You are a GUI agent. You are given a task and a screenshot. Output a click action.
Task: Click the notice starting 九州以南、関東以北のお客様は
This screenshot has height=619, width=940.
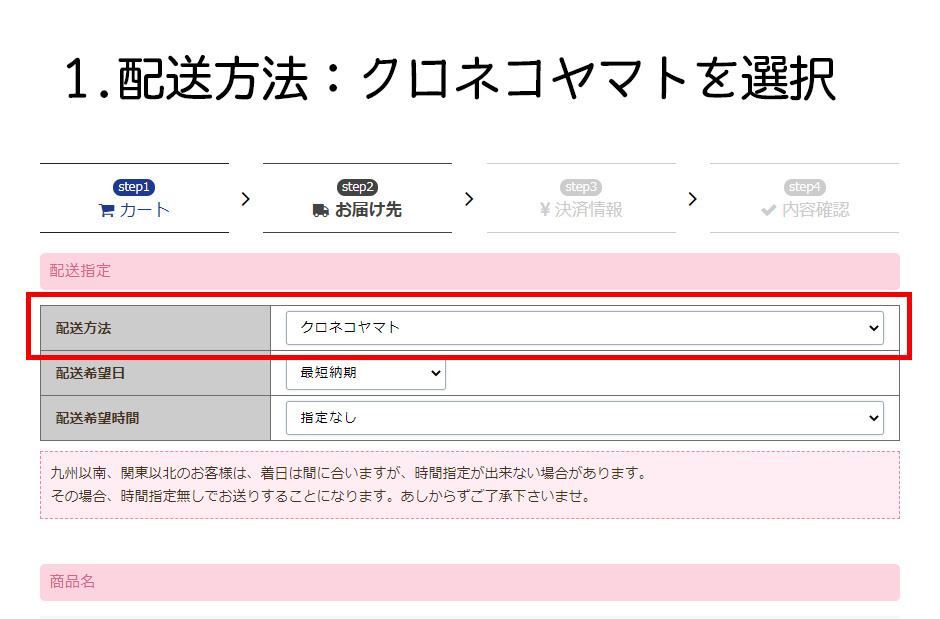coord(470,485)
